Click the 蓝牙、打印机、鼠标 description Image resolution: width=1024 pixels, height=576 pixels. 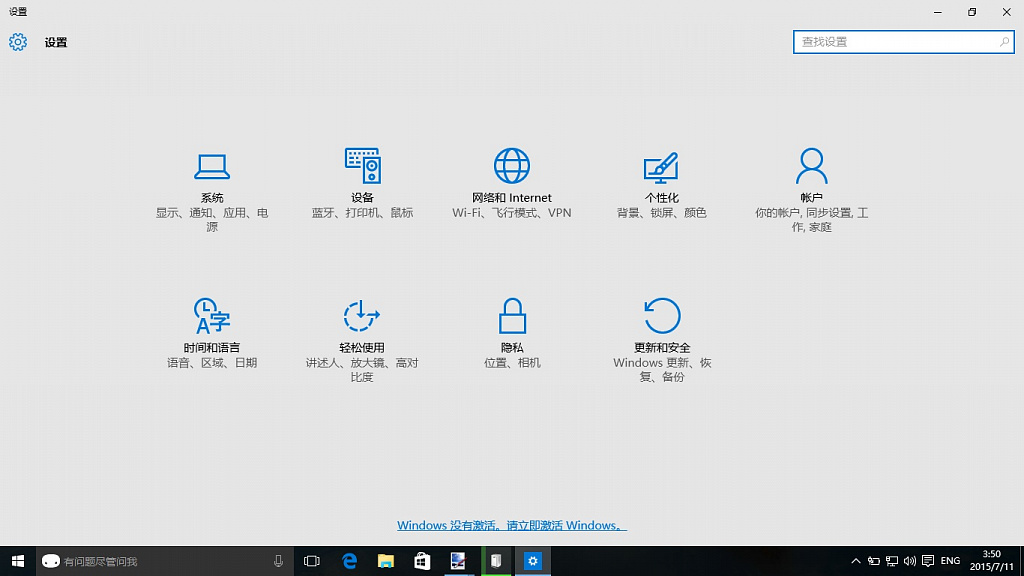(362, 213)
